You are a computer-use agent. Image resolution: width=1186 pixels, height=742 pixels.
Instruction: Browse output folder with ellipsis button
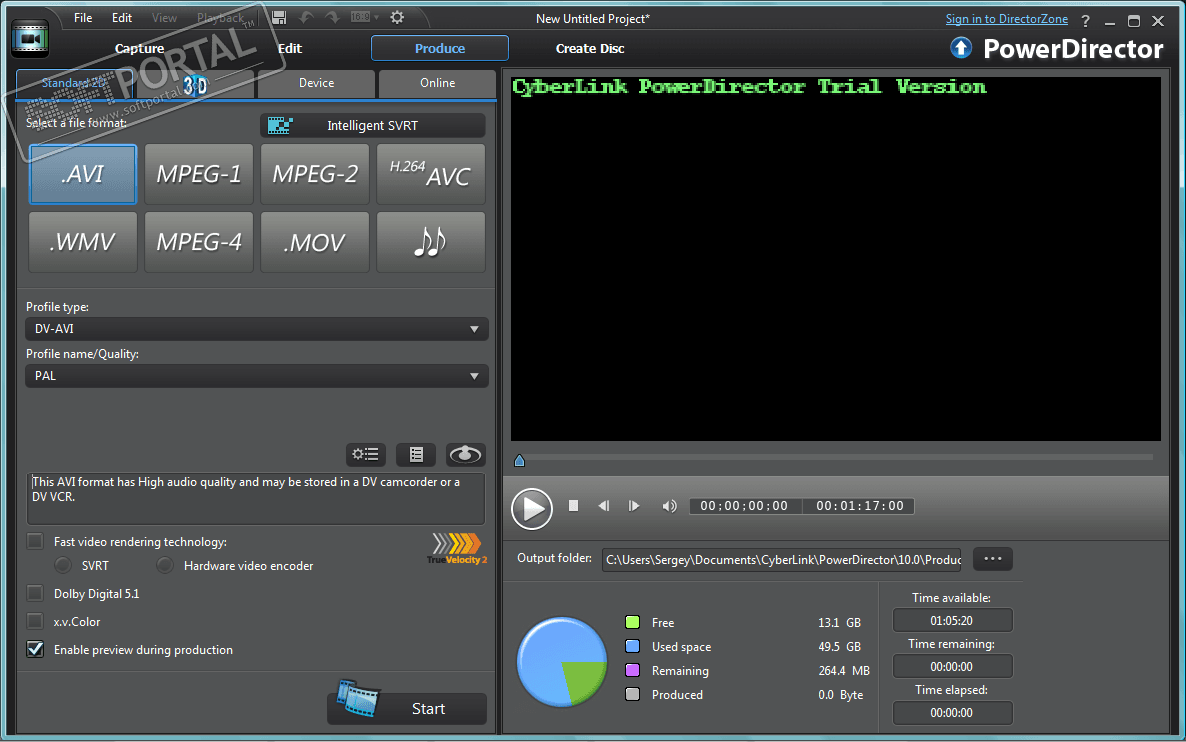coord(992,559)
